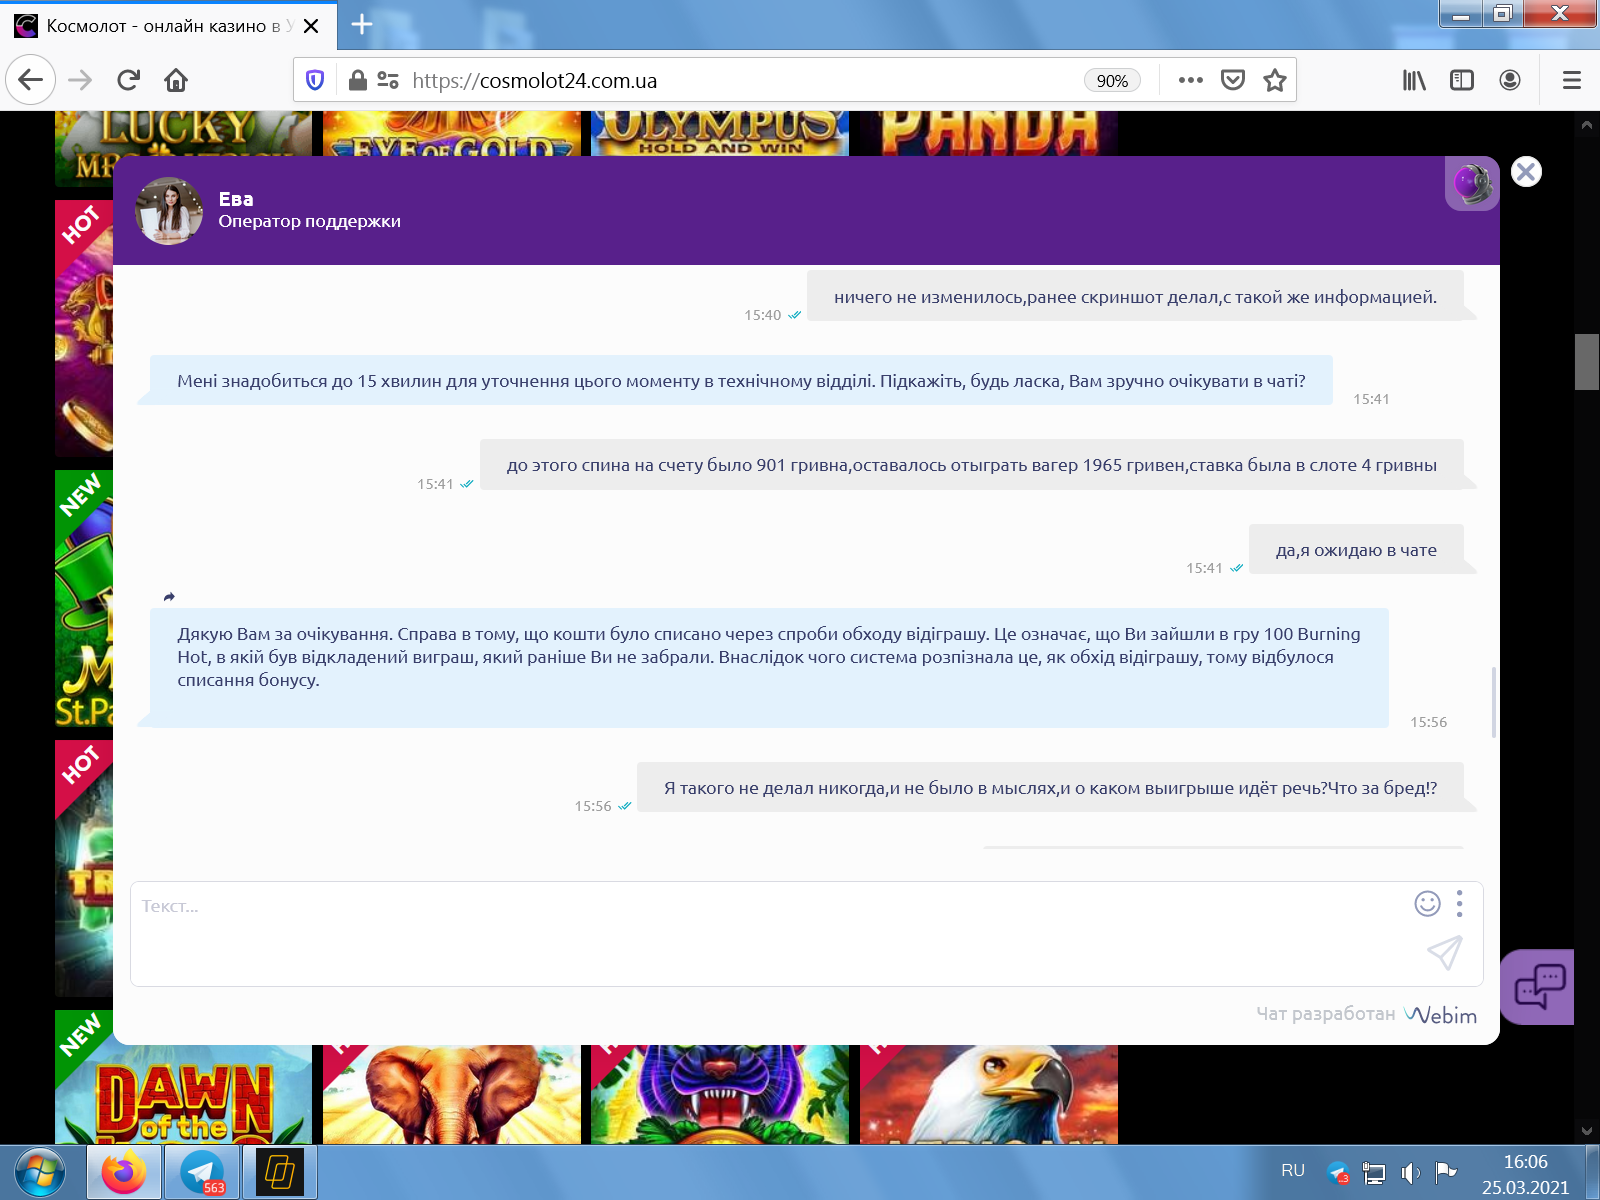Open the panther slot game thumbnail

click(720, 1094)
